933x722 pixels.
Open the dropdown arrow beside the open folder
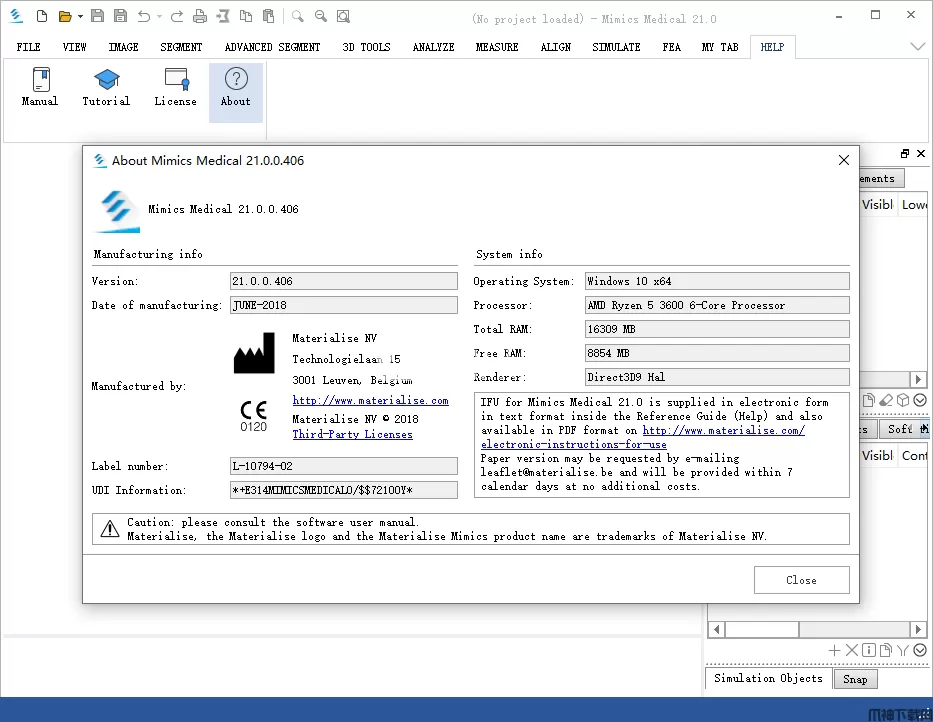tap(79, 17)
